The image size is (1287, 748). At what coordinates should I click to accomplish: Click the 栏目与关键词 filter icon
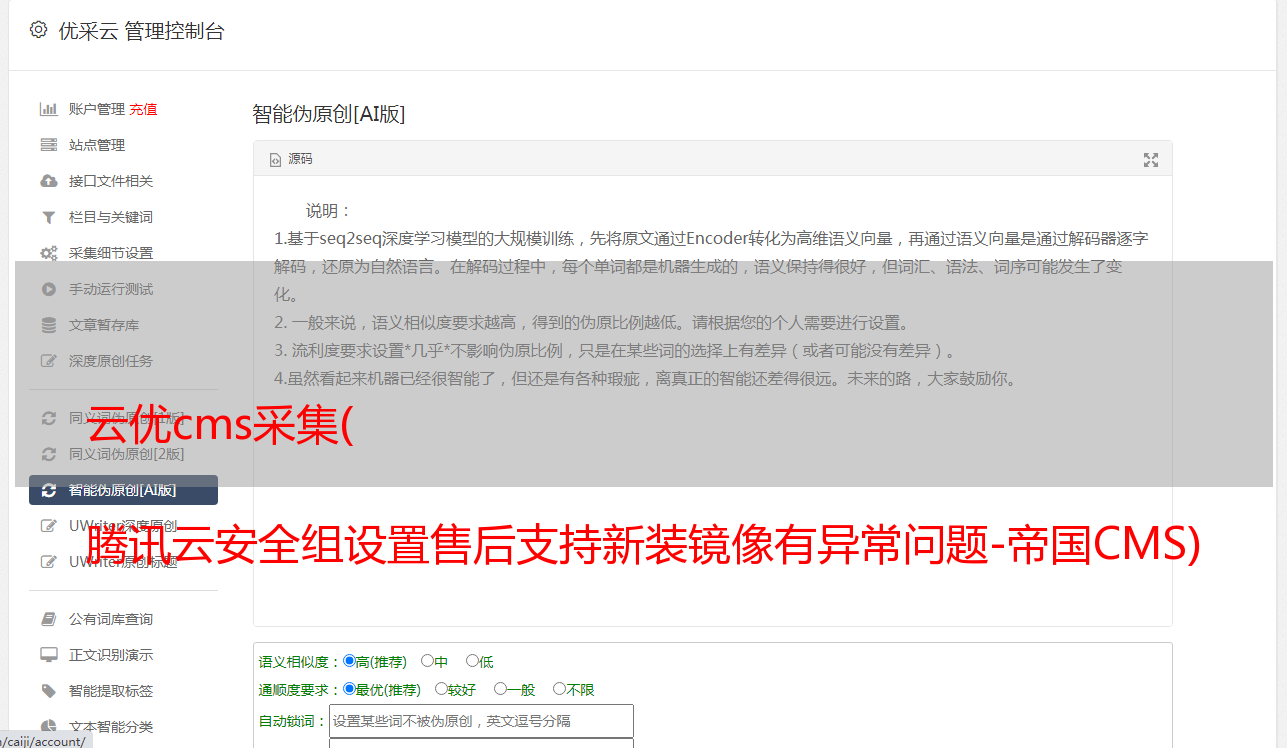coord(48,217)
